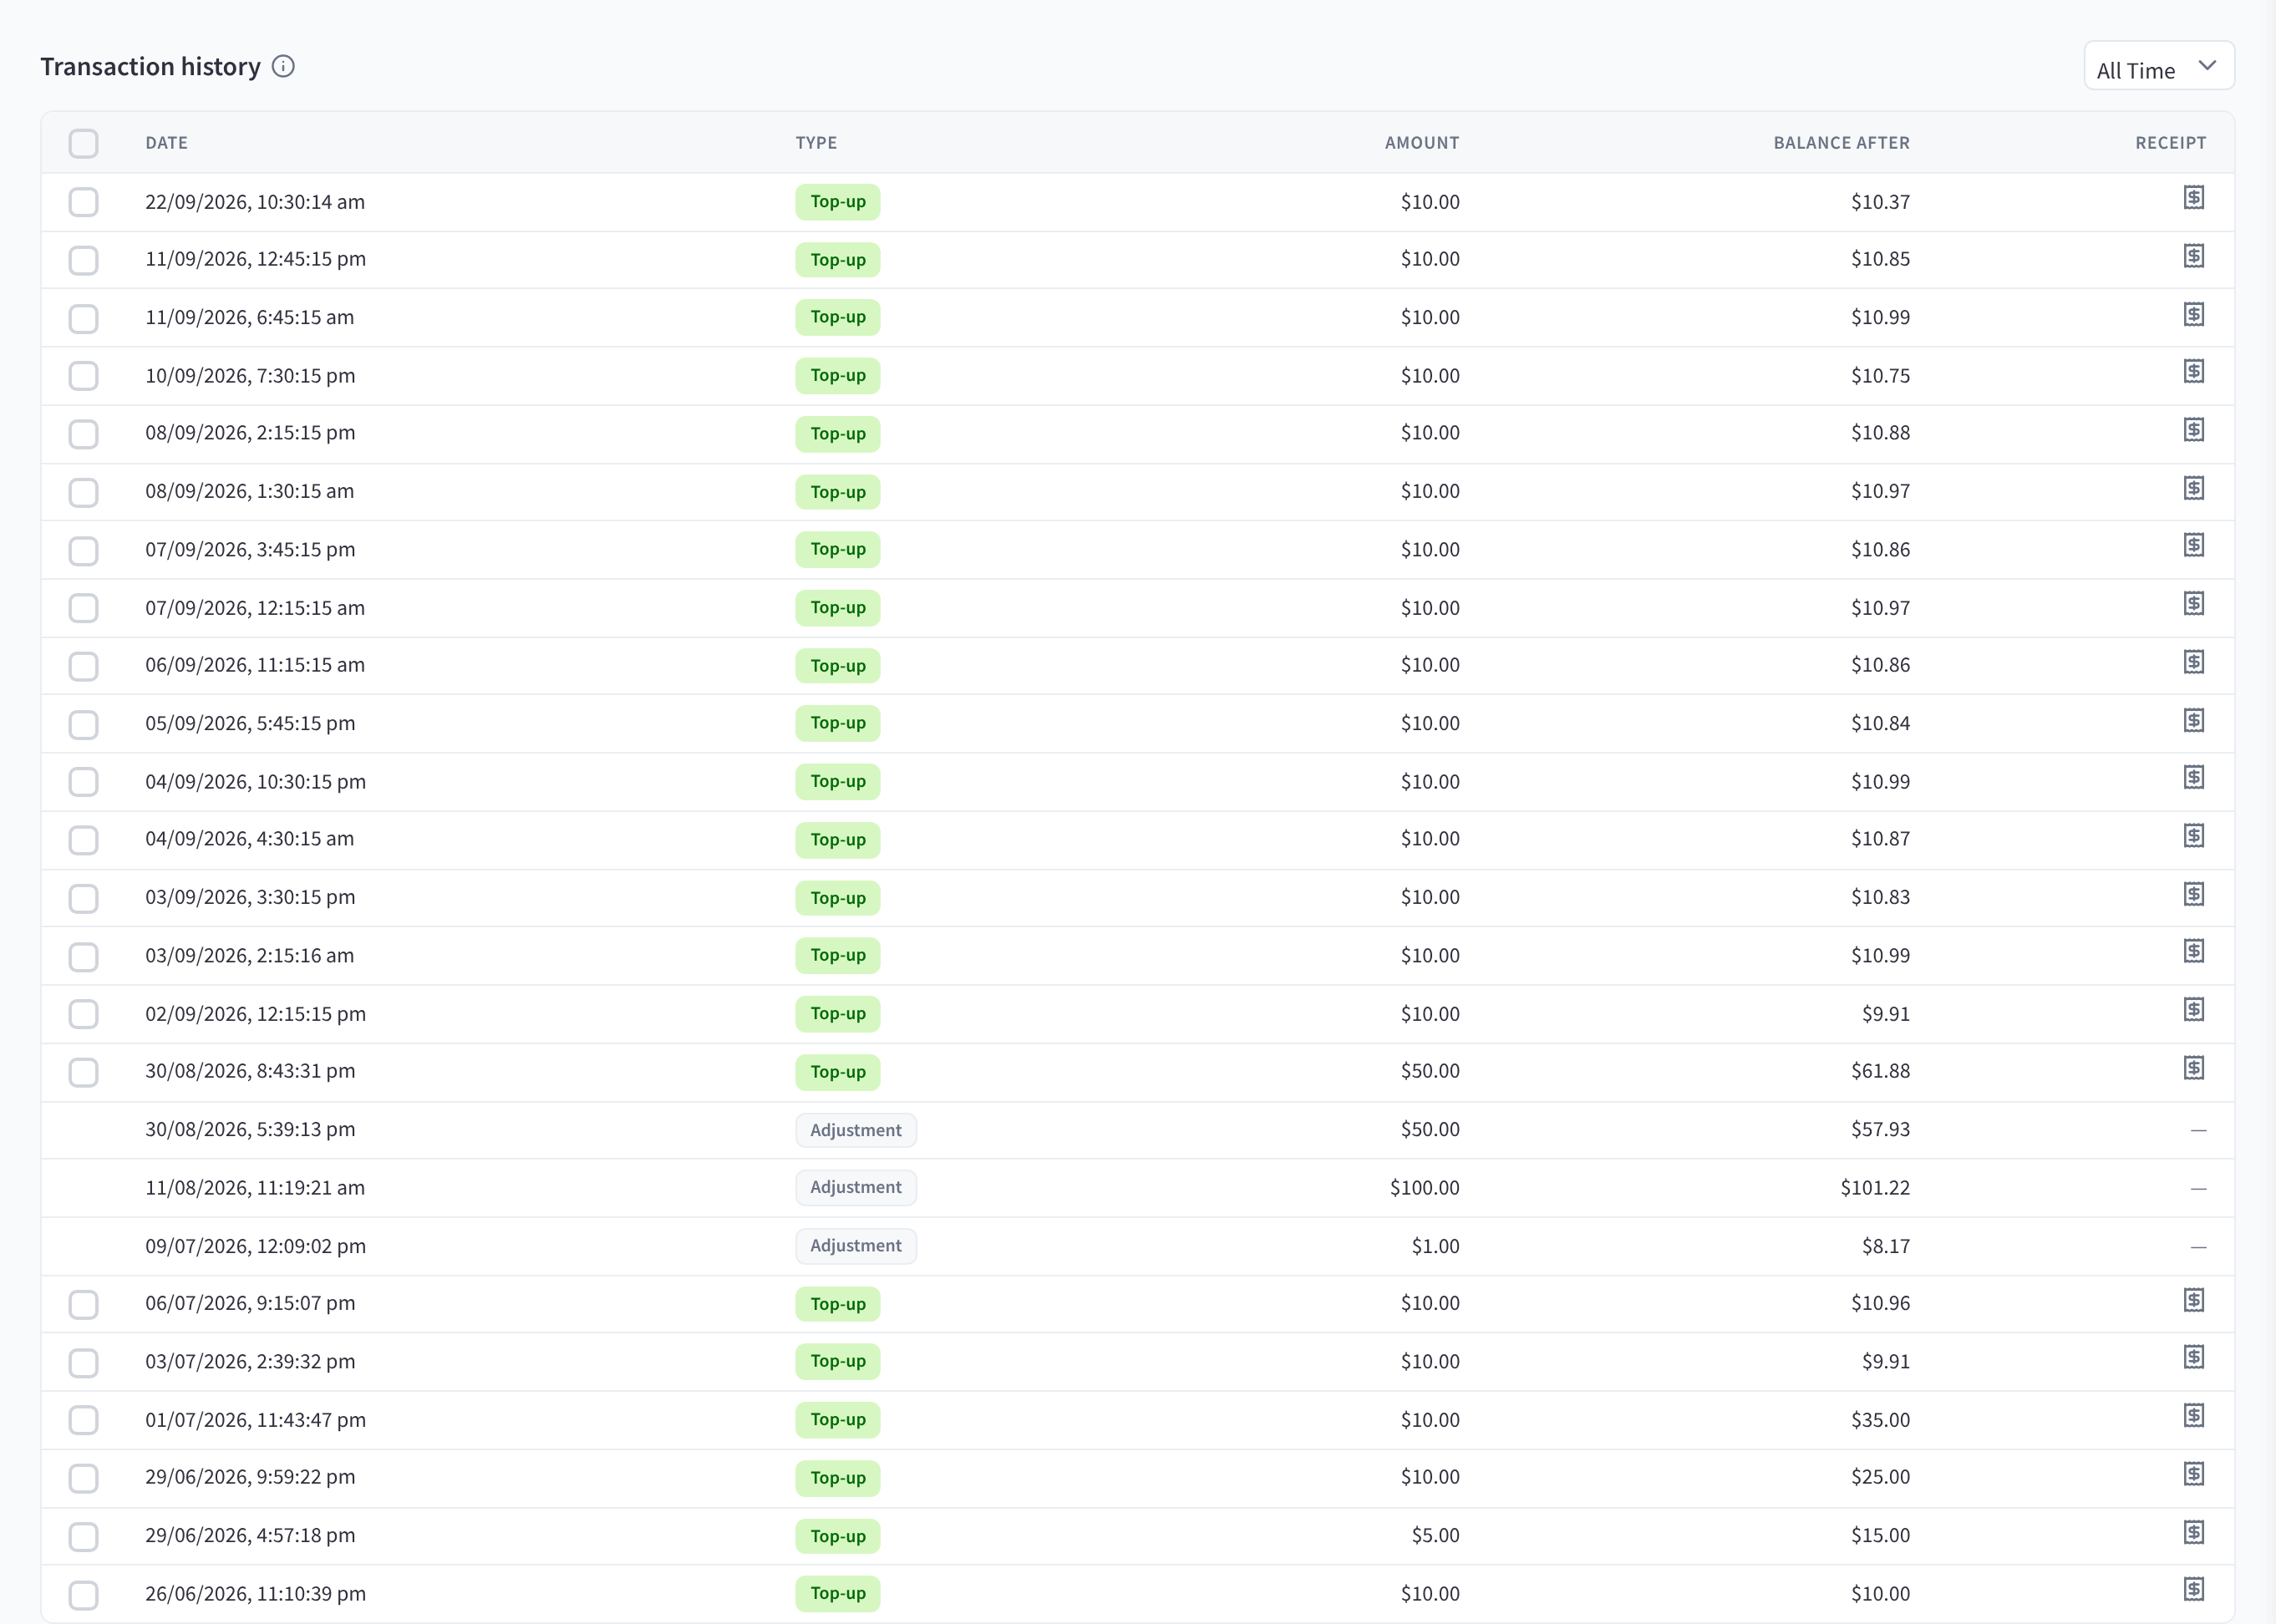2276x1624 pixels.
Task: View receipt for 04/09/2026 4:30:15 am top-up
Action: pos(2193,836)
